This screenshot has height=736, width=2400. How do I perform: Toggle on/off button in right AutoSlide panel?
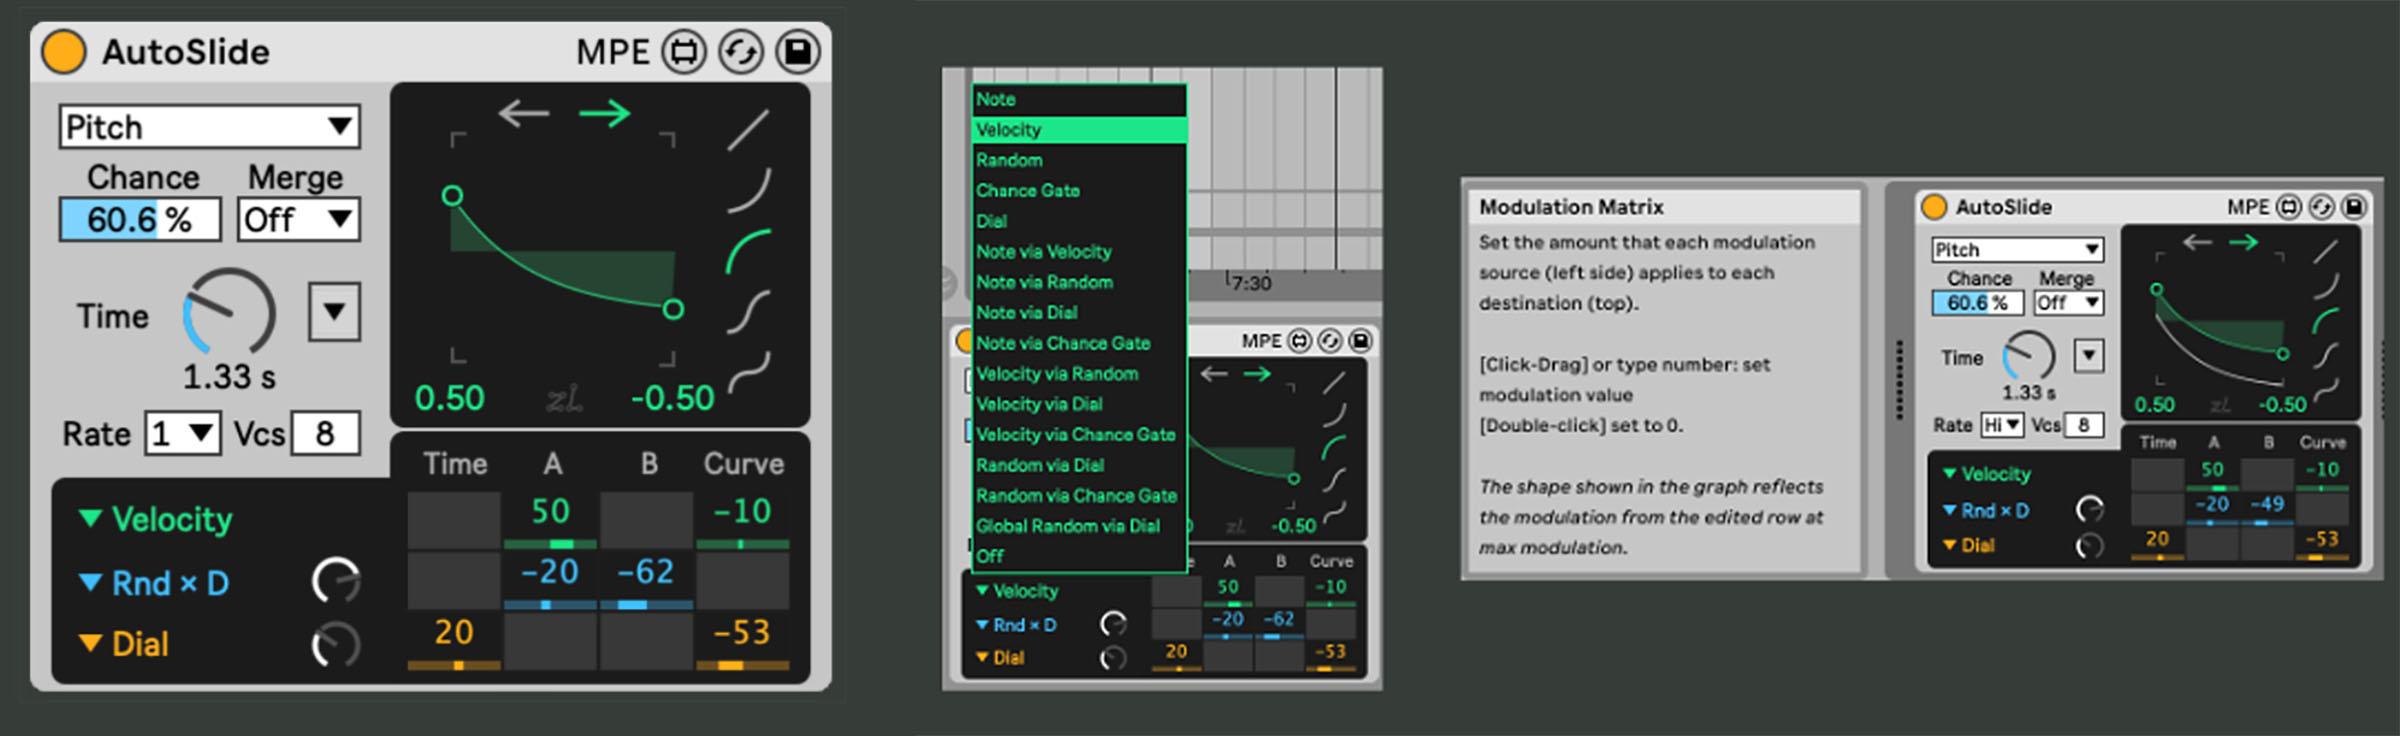(x=1935, y=207)
